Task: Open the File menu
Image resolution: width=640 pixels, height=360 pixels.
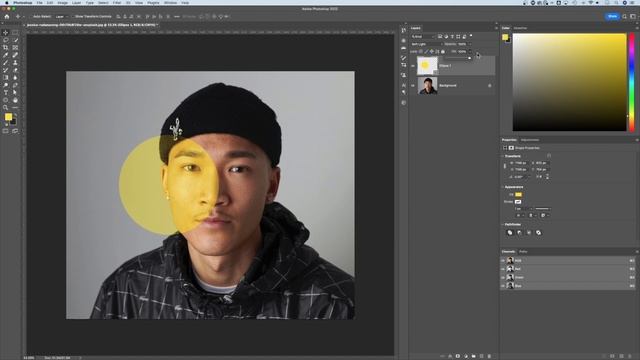Action: (x=40, y=2)
